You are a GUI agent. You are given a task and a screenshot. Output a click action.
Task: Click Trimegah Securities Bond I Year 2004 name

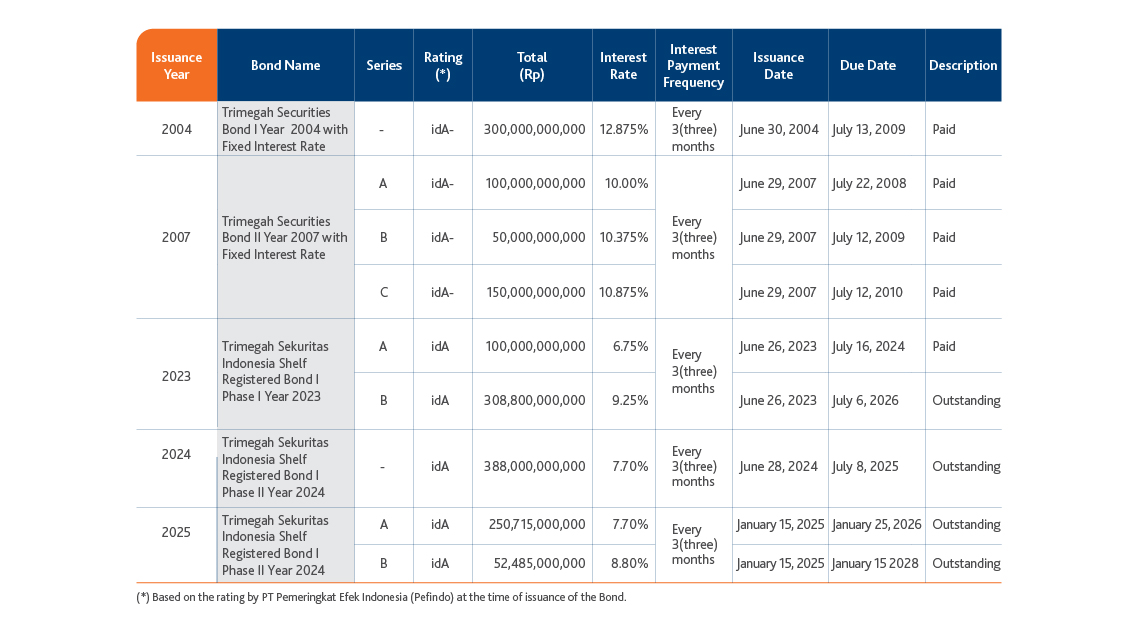284,129
